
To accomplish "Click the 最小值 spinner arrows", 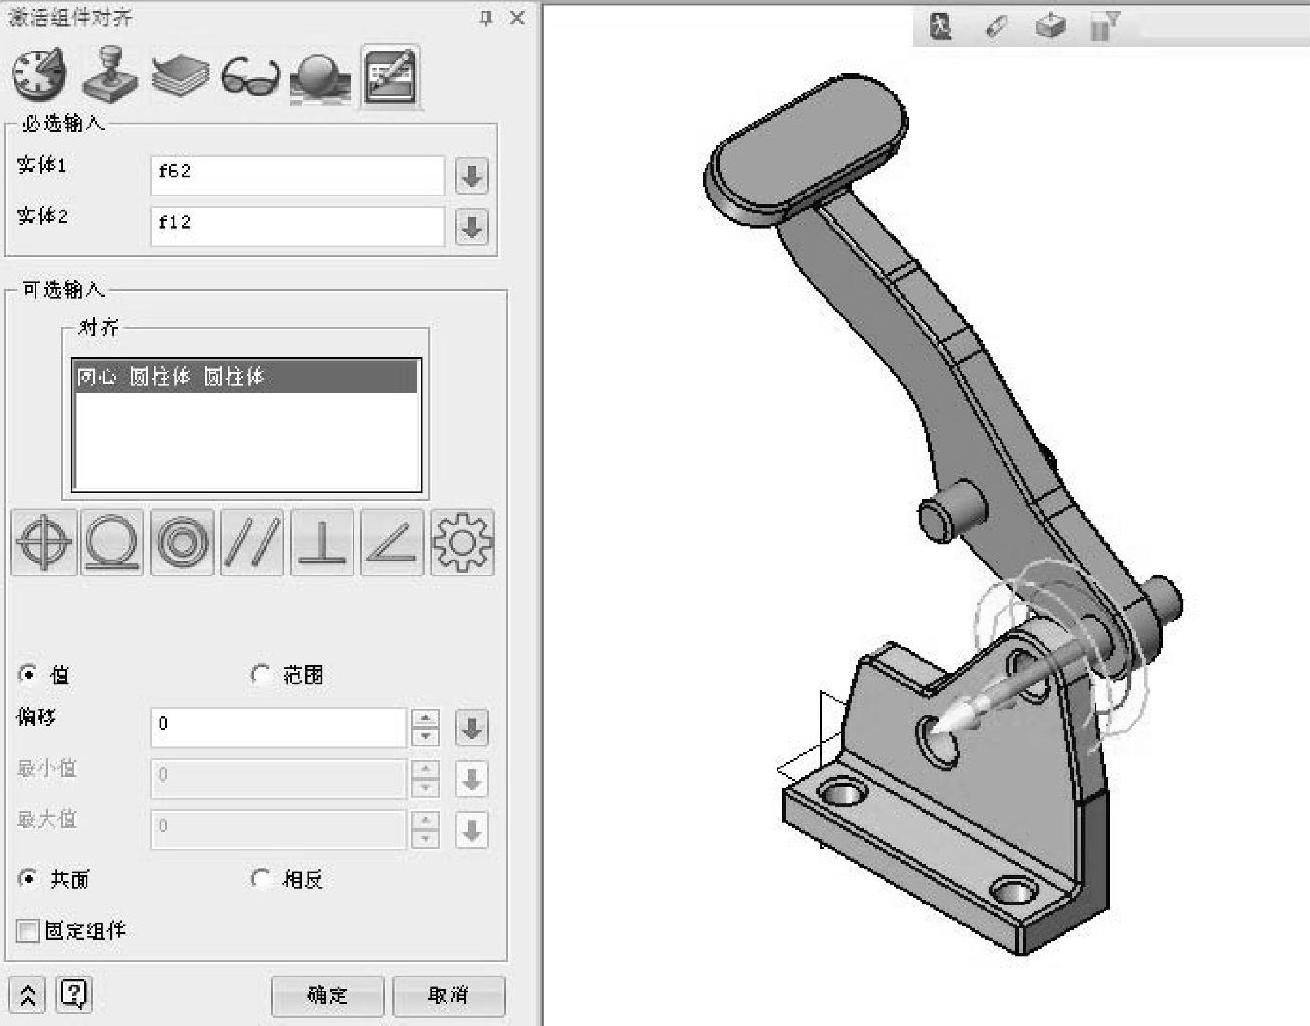I will (x=426, y=779).
